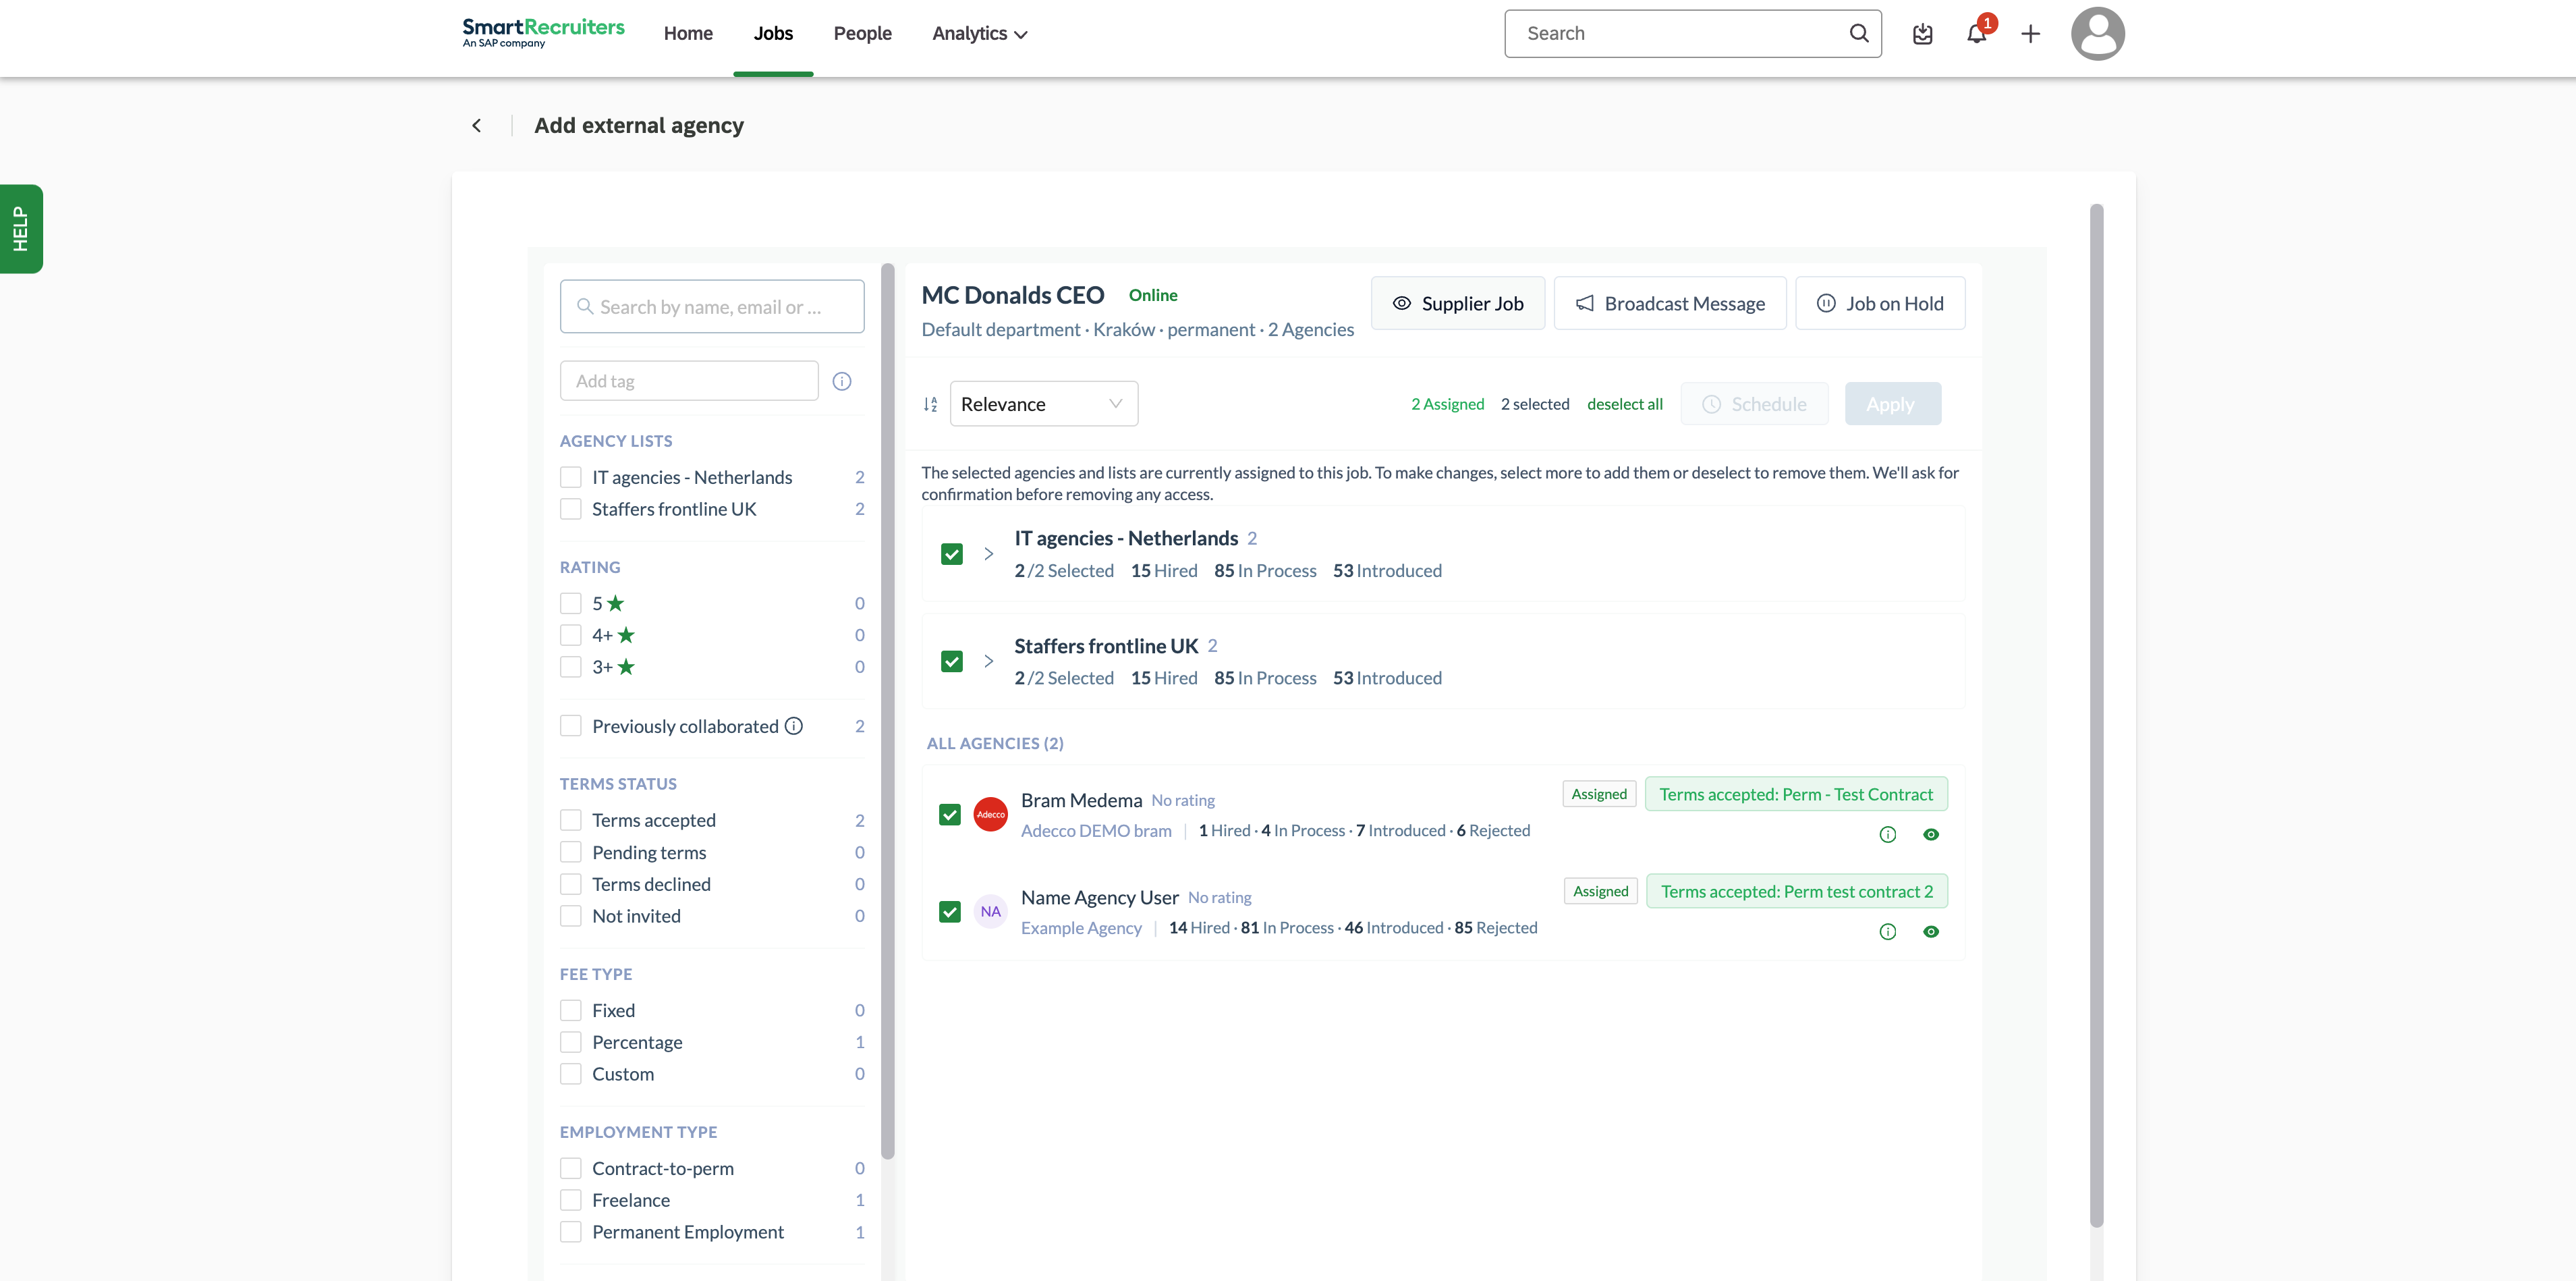Check the 3+ star rating filter
Viewport: 2576px width, 1281px height.
pos(570,667)
